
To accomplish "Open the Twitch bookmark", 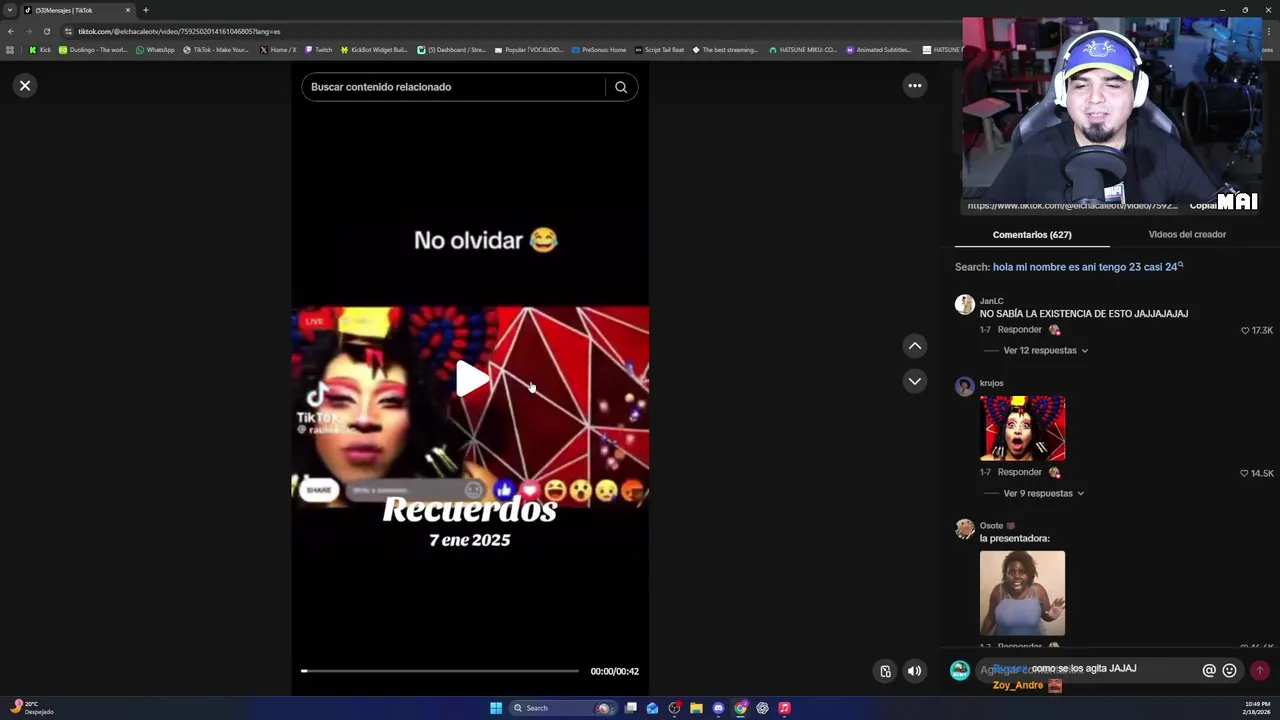I will tap(319, 49).
